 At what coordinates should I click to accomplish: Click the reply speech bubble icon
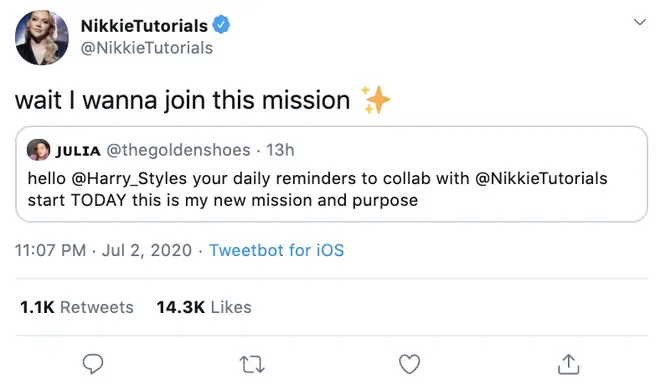click(x=93, y=364)
